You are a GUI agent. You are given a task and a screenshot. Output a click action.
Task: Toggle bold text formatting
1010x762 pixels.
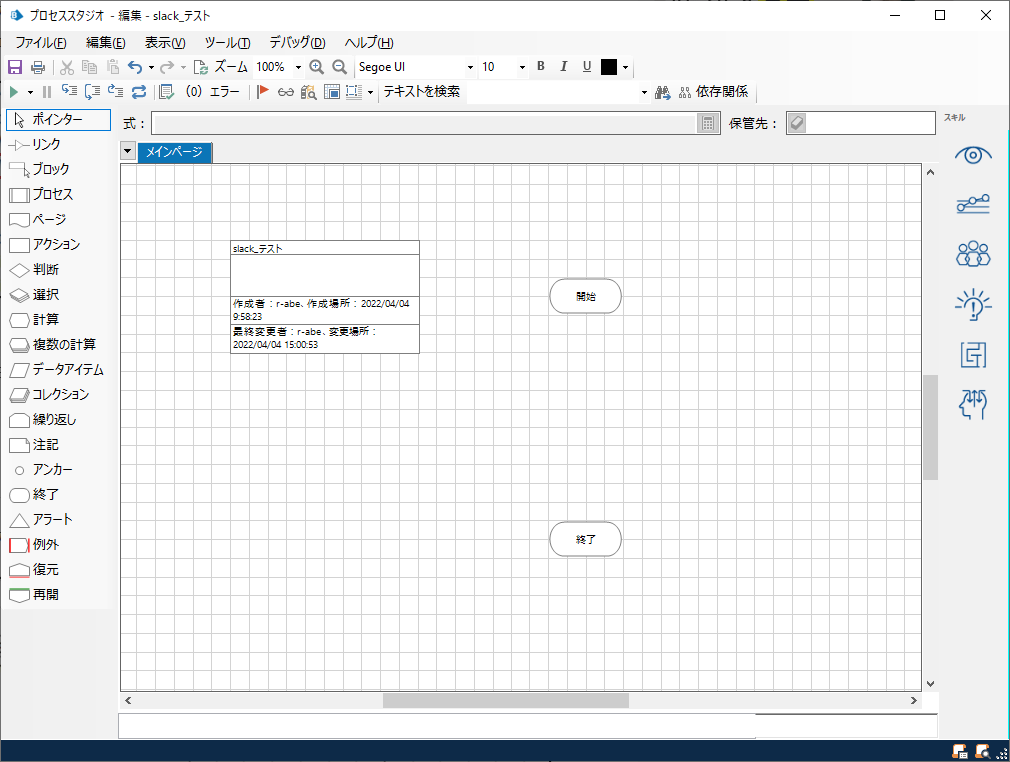coord(540,66)
